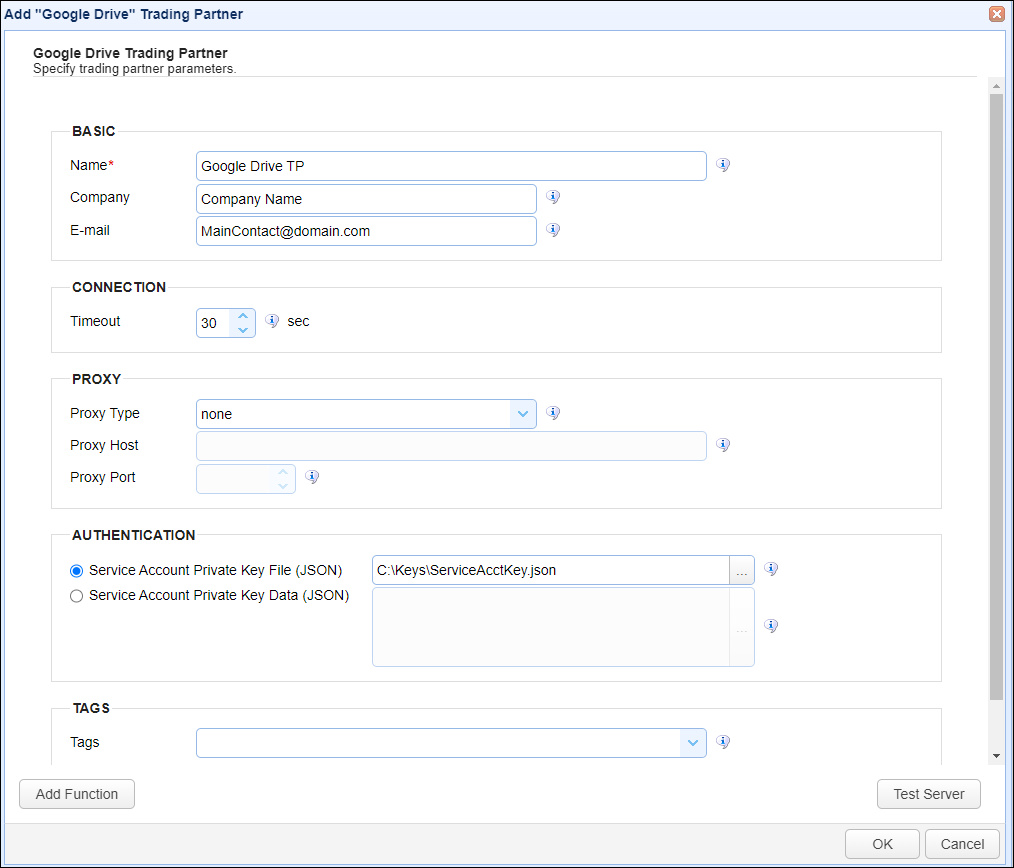Browse for the key file with the ellipsis button
Image resolution: width=1014 pixels, height=868 pixels.
click(742, 570)
